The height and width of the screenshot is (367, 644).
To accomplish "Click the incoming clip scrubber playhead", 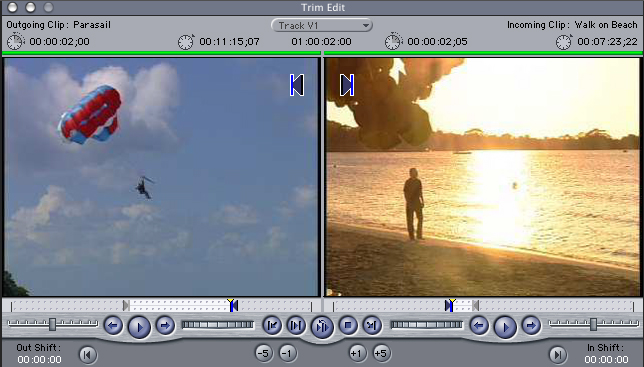I will [451, 305].
